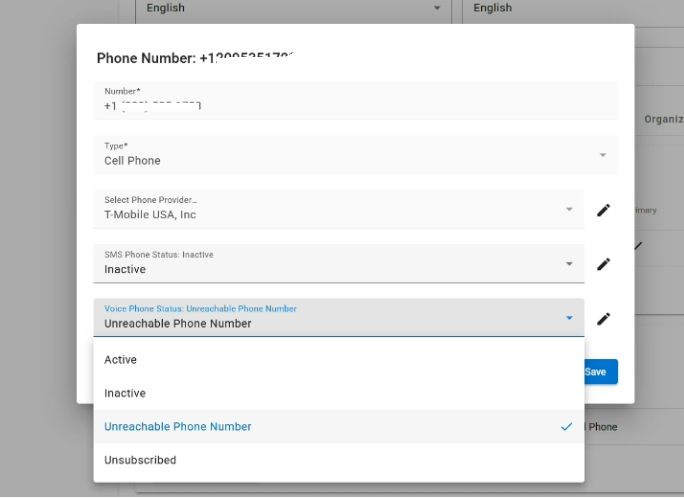Open the left English language dropdown arrow
Image resolution: width=684 pixels, height=499 pixels.
click(437, 8)
